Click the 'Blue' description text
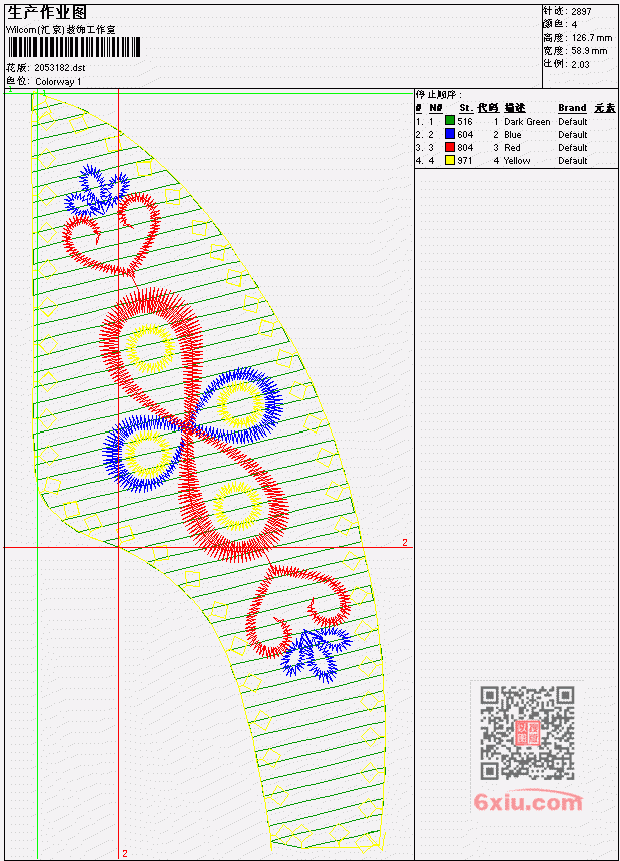 point(513,135)
